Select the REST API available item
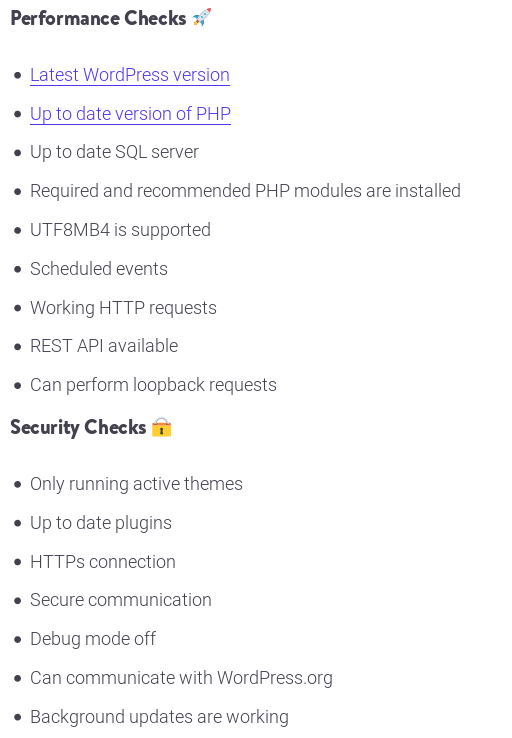 point(104,346)
